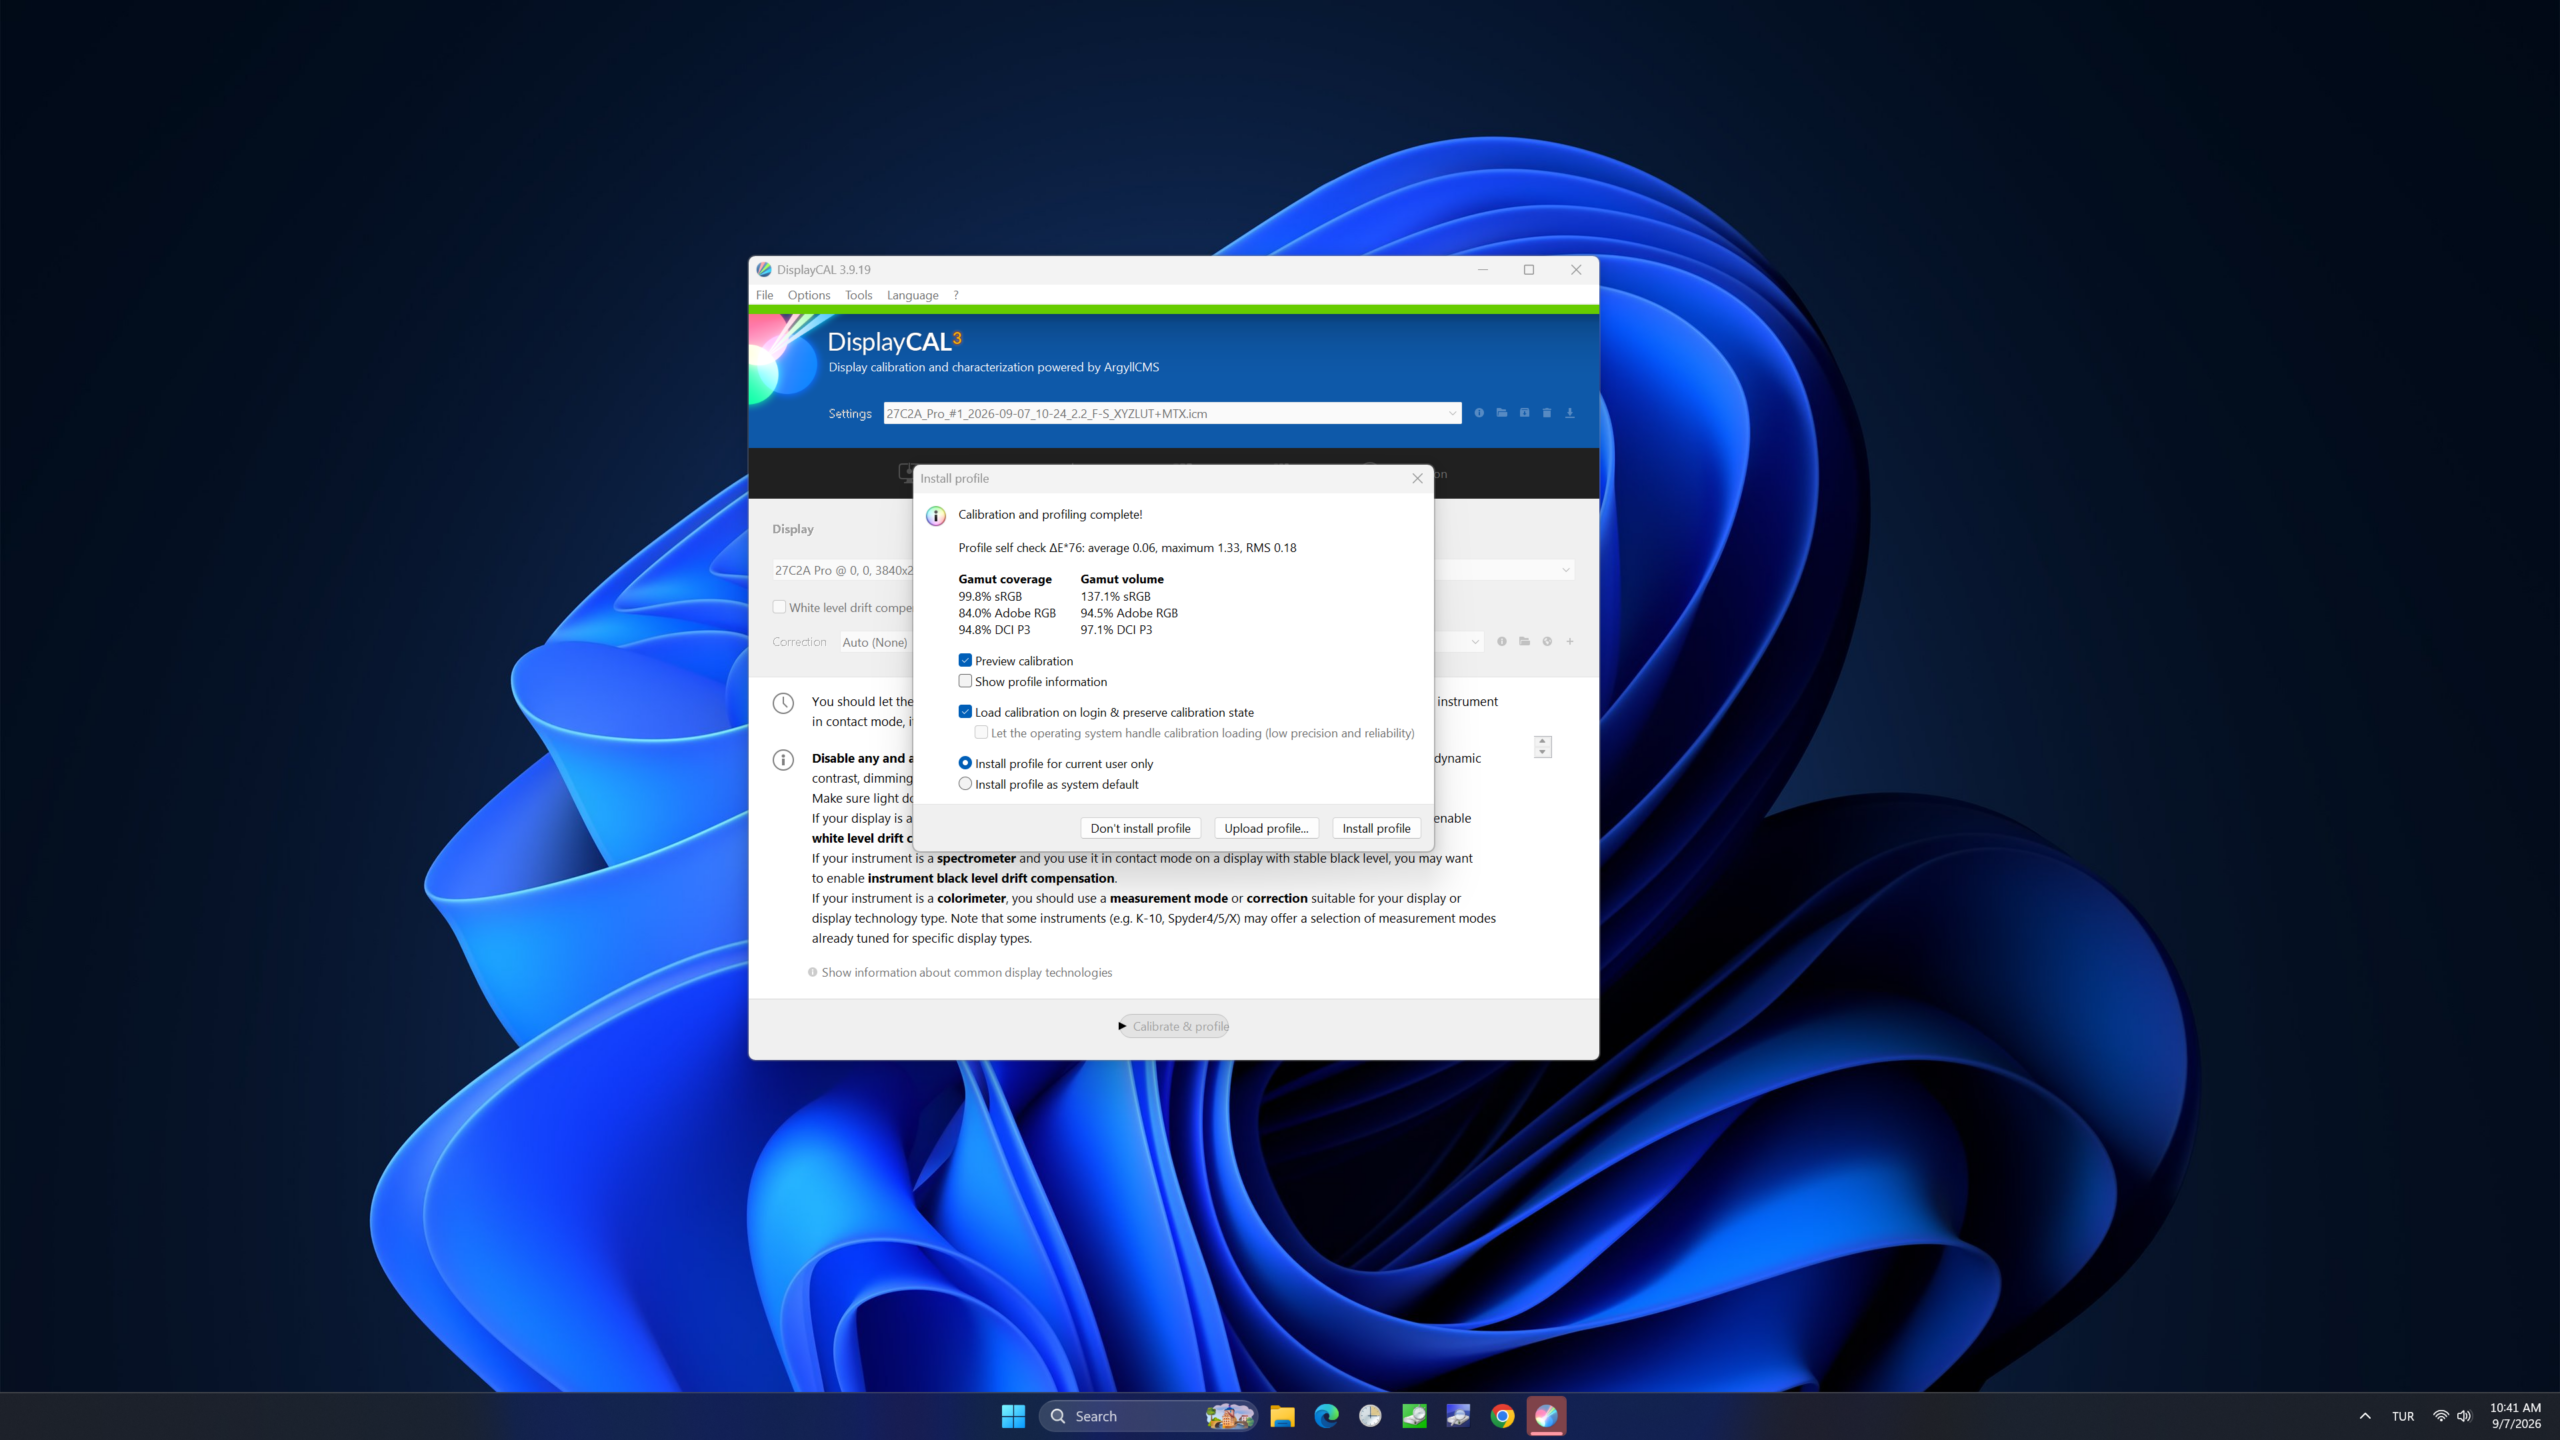Click the '99.8% sRGB' gamut coverage value
Viewport: 2560px width, 1440px height.
[x=990, y=597]
